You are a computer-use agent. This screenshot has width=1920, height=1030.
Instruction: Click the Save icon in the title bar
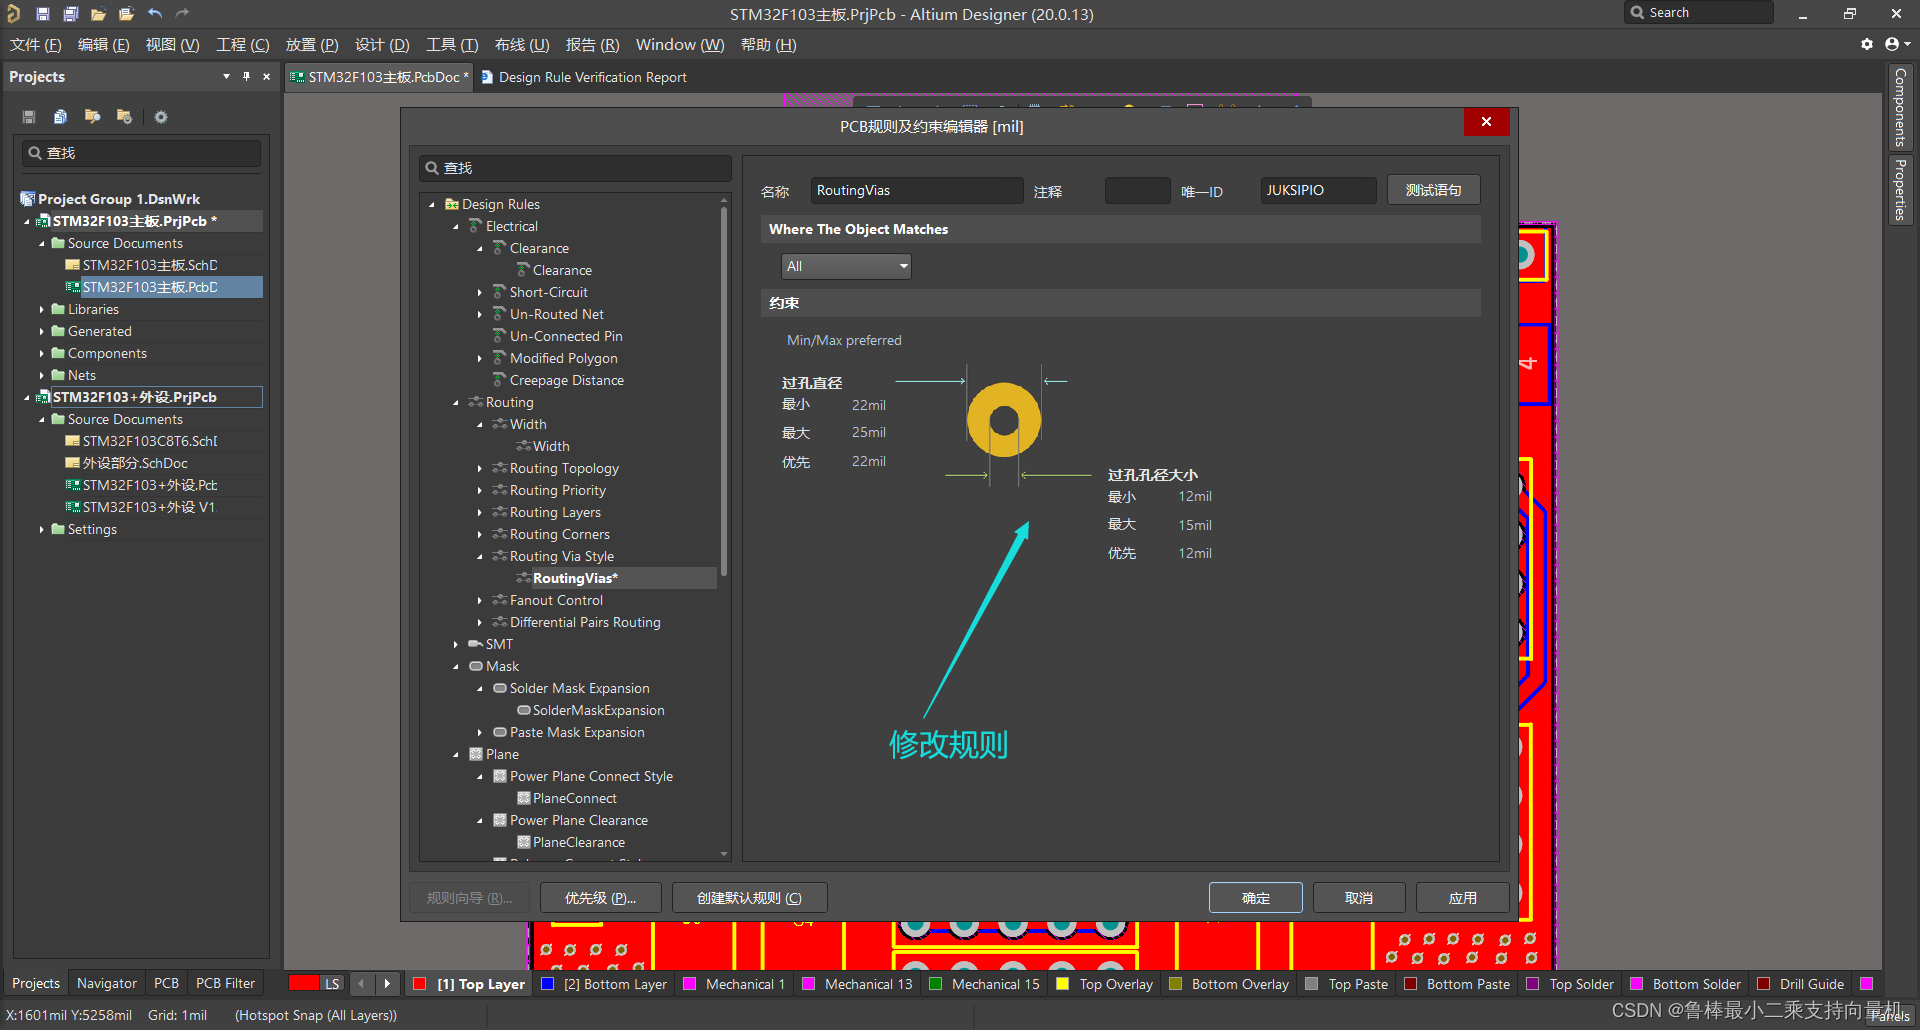[x=42, y=14]
